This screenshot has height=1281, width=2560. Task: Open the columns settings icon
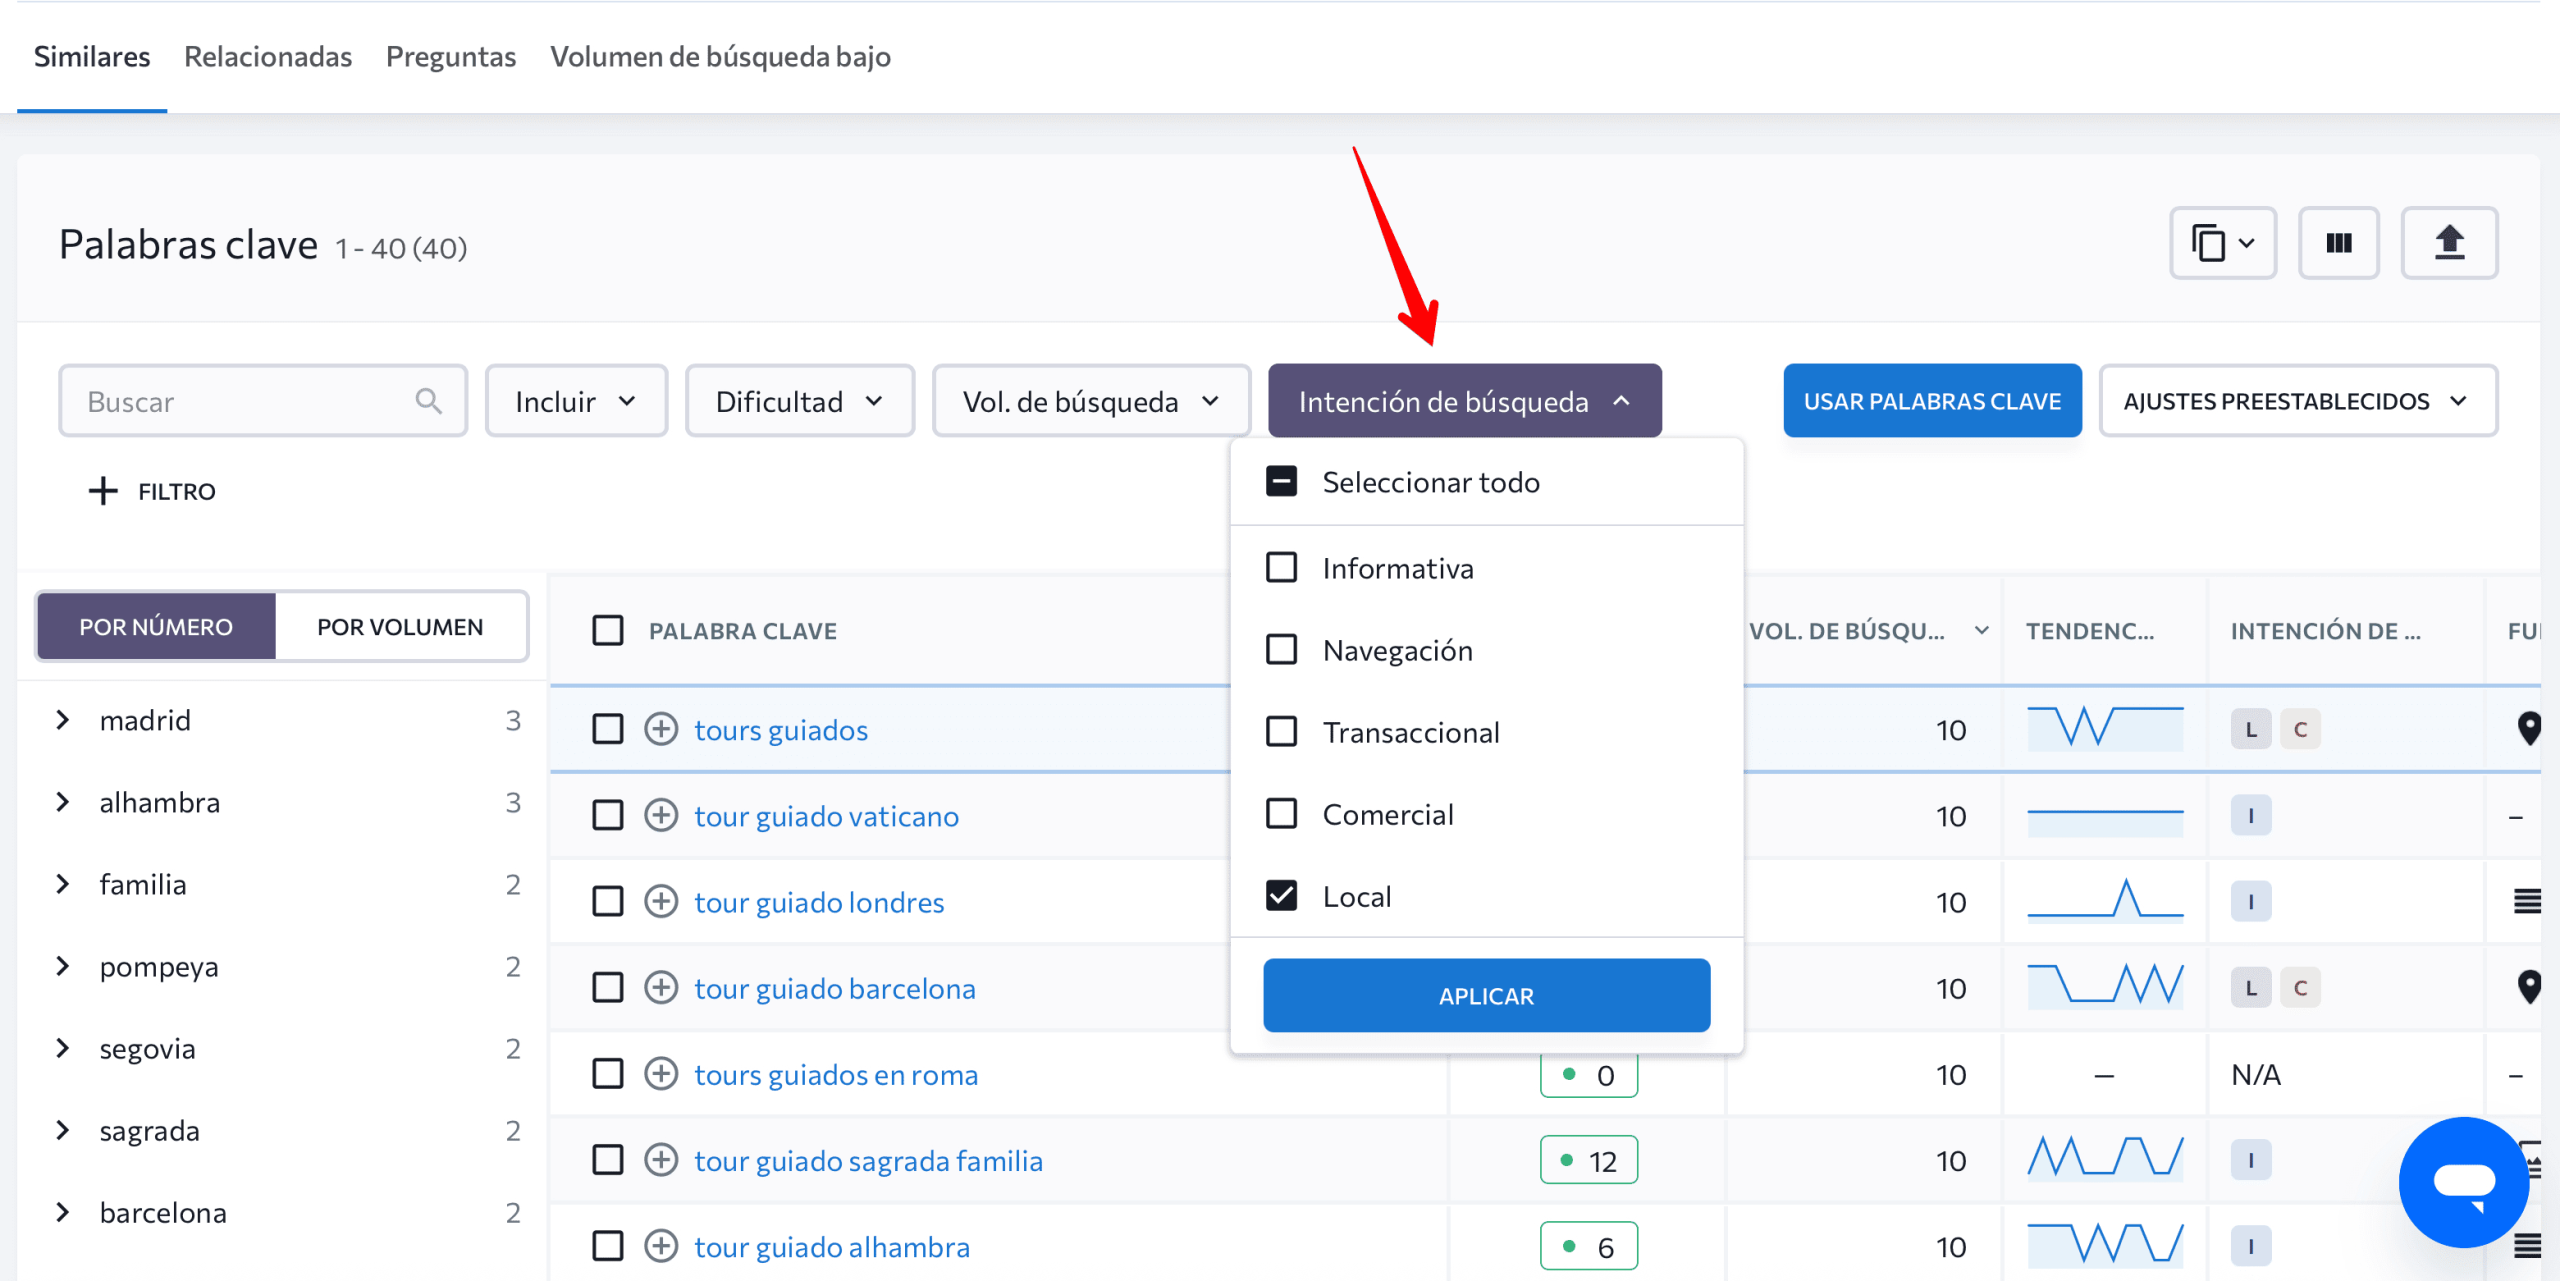[2338, 243]
